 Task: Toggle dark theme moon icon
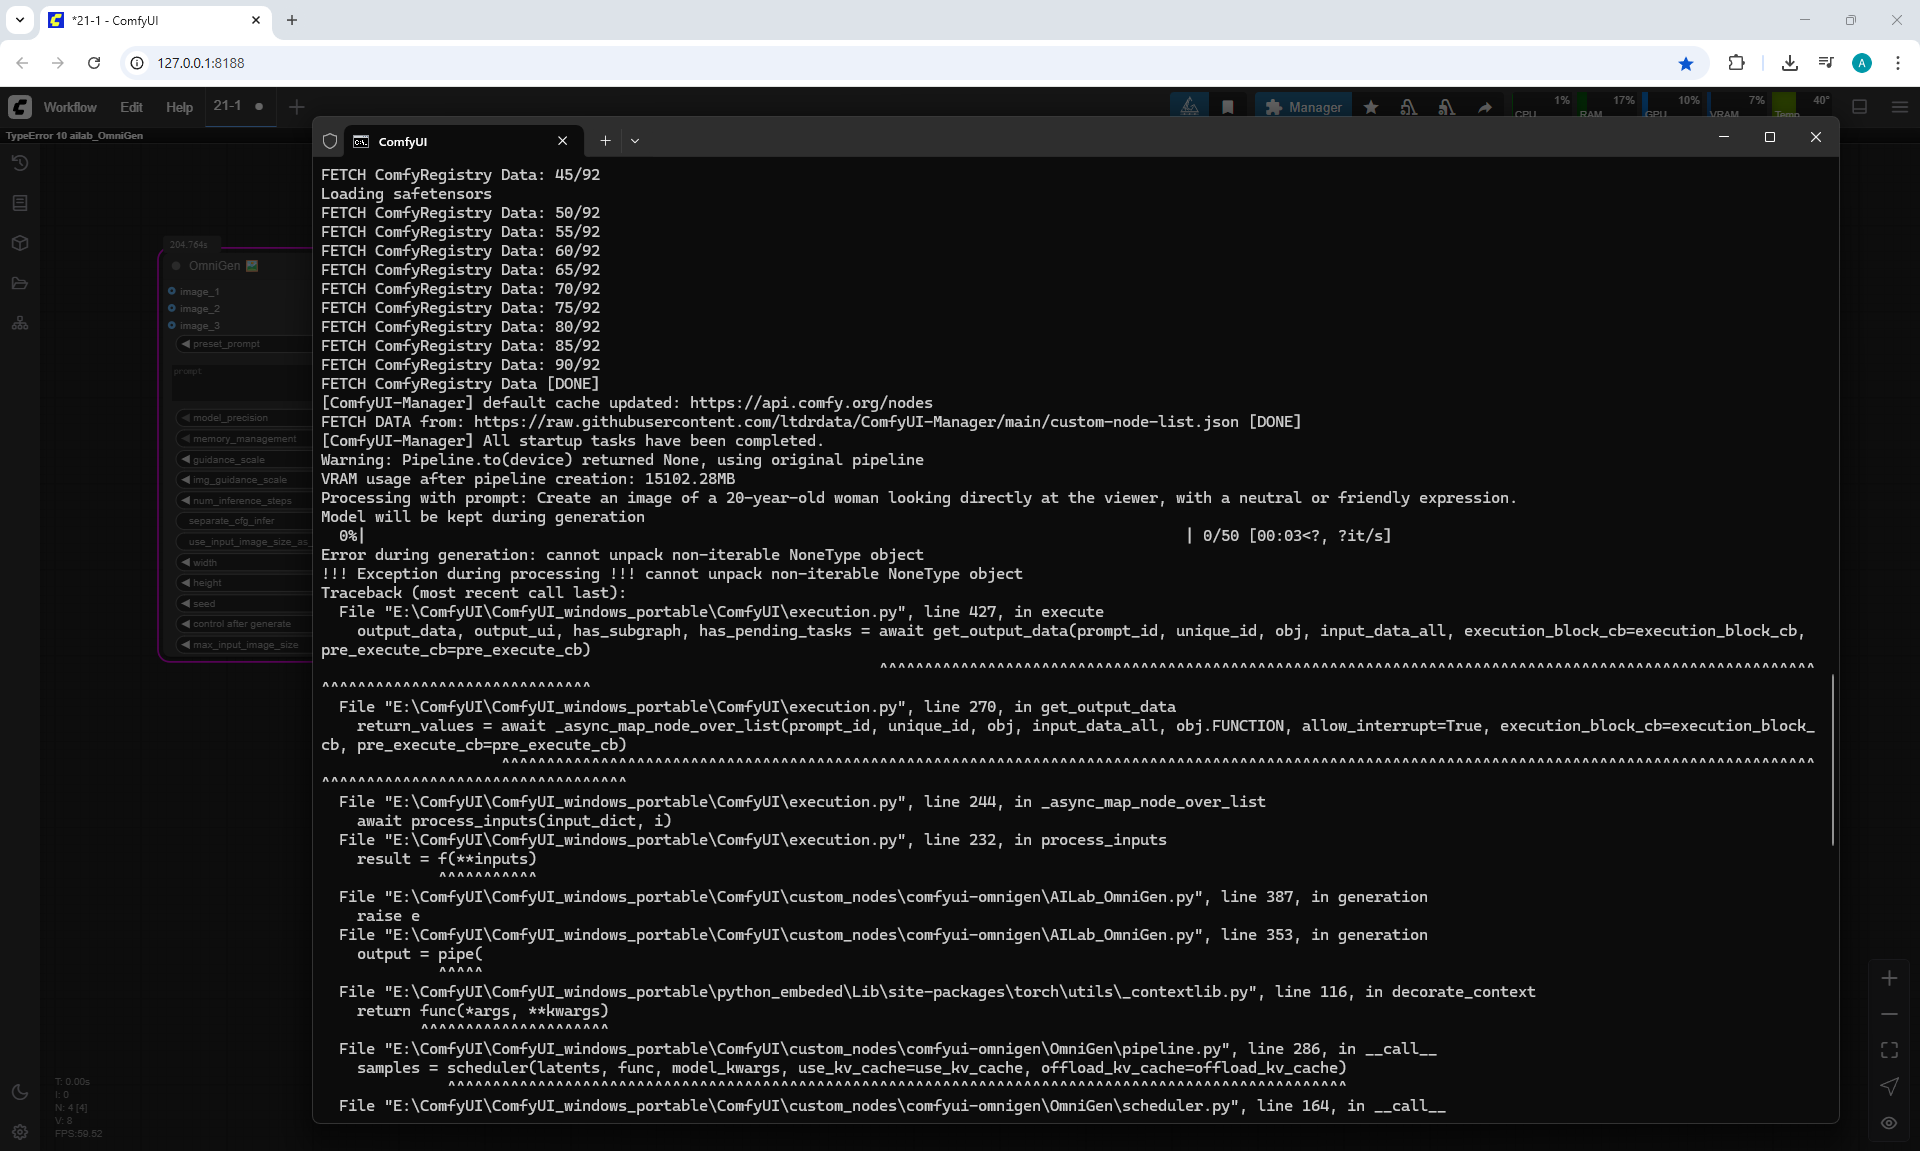[x=20, y=1092]
